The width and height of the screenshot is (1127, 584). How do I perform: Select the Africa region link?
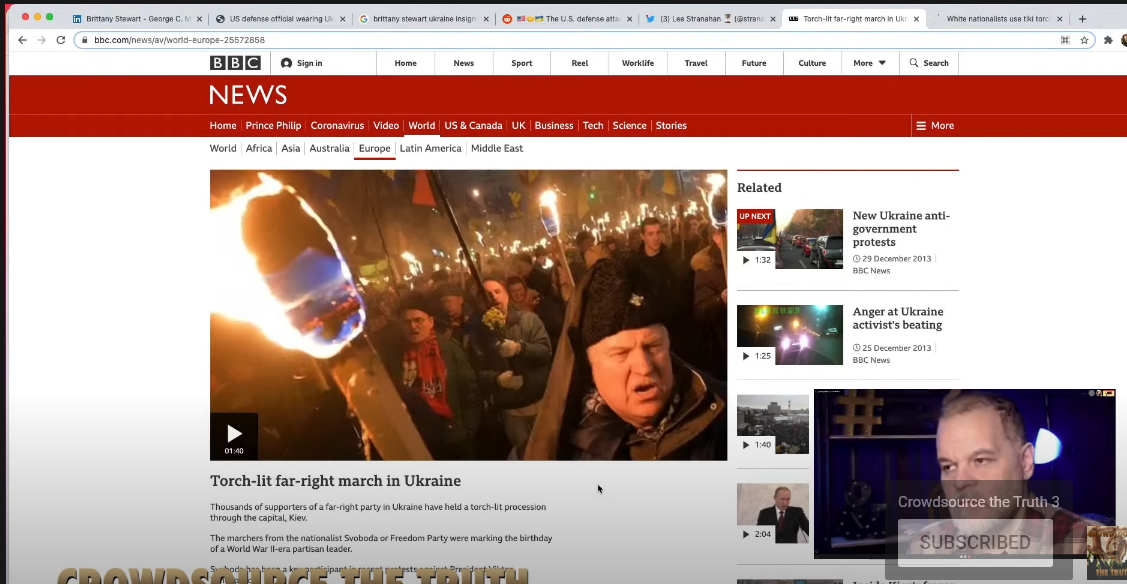(259, 149)
